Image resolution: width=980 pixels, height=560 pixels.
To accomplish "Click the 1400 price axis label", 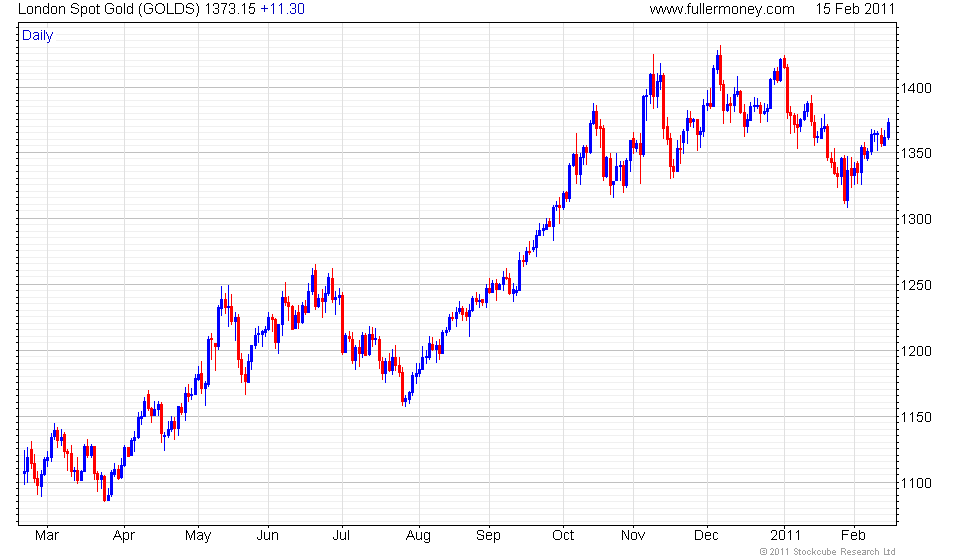I will point(916,88).
